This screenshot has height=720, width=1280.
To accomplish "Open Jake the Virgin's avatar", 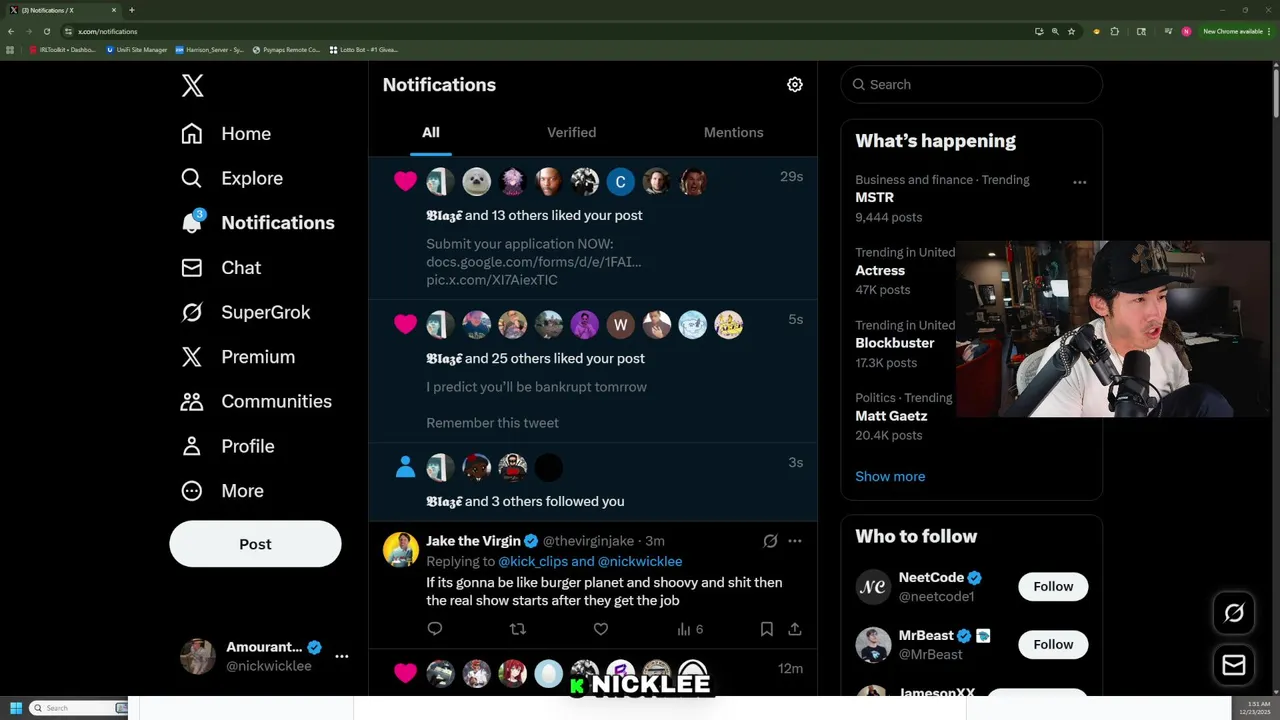I will click(401, 550).
